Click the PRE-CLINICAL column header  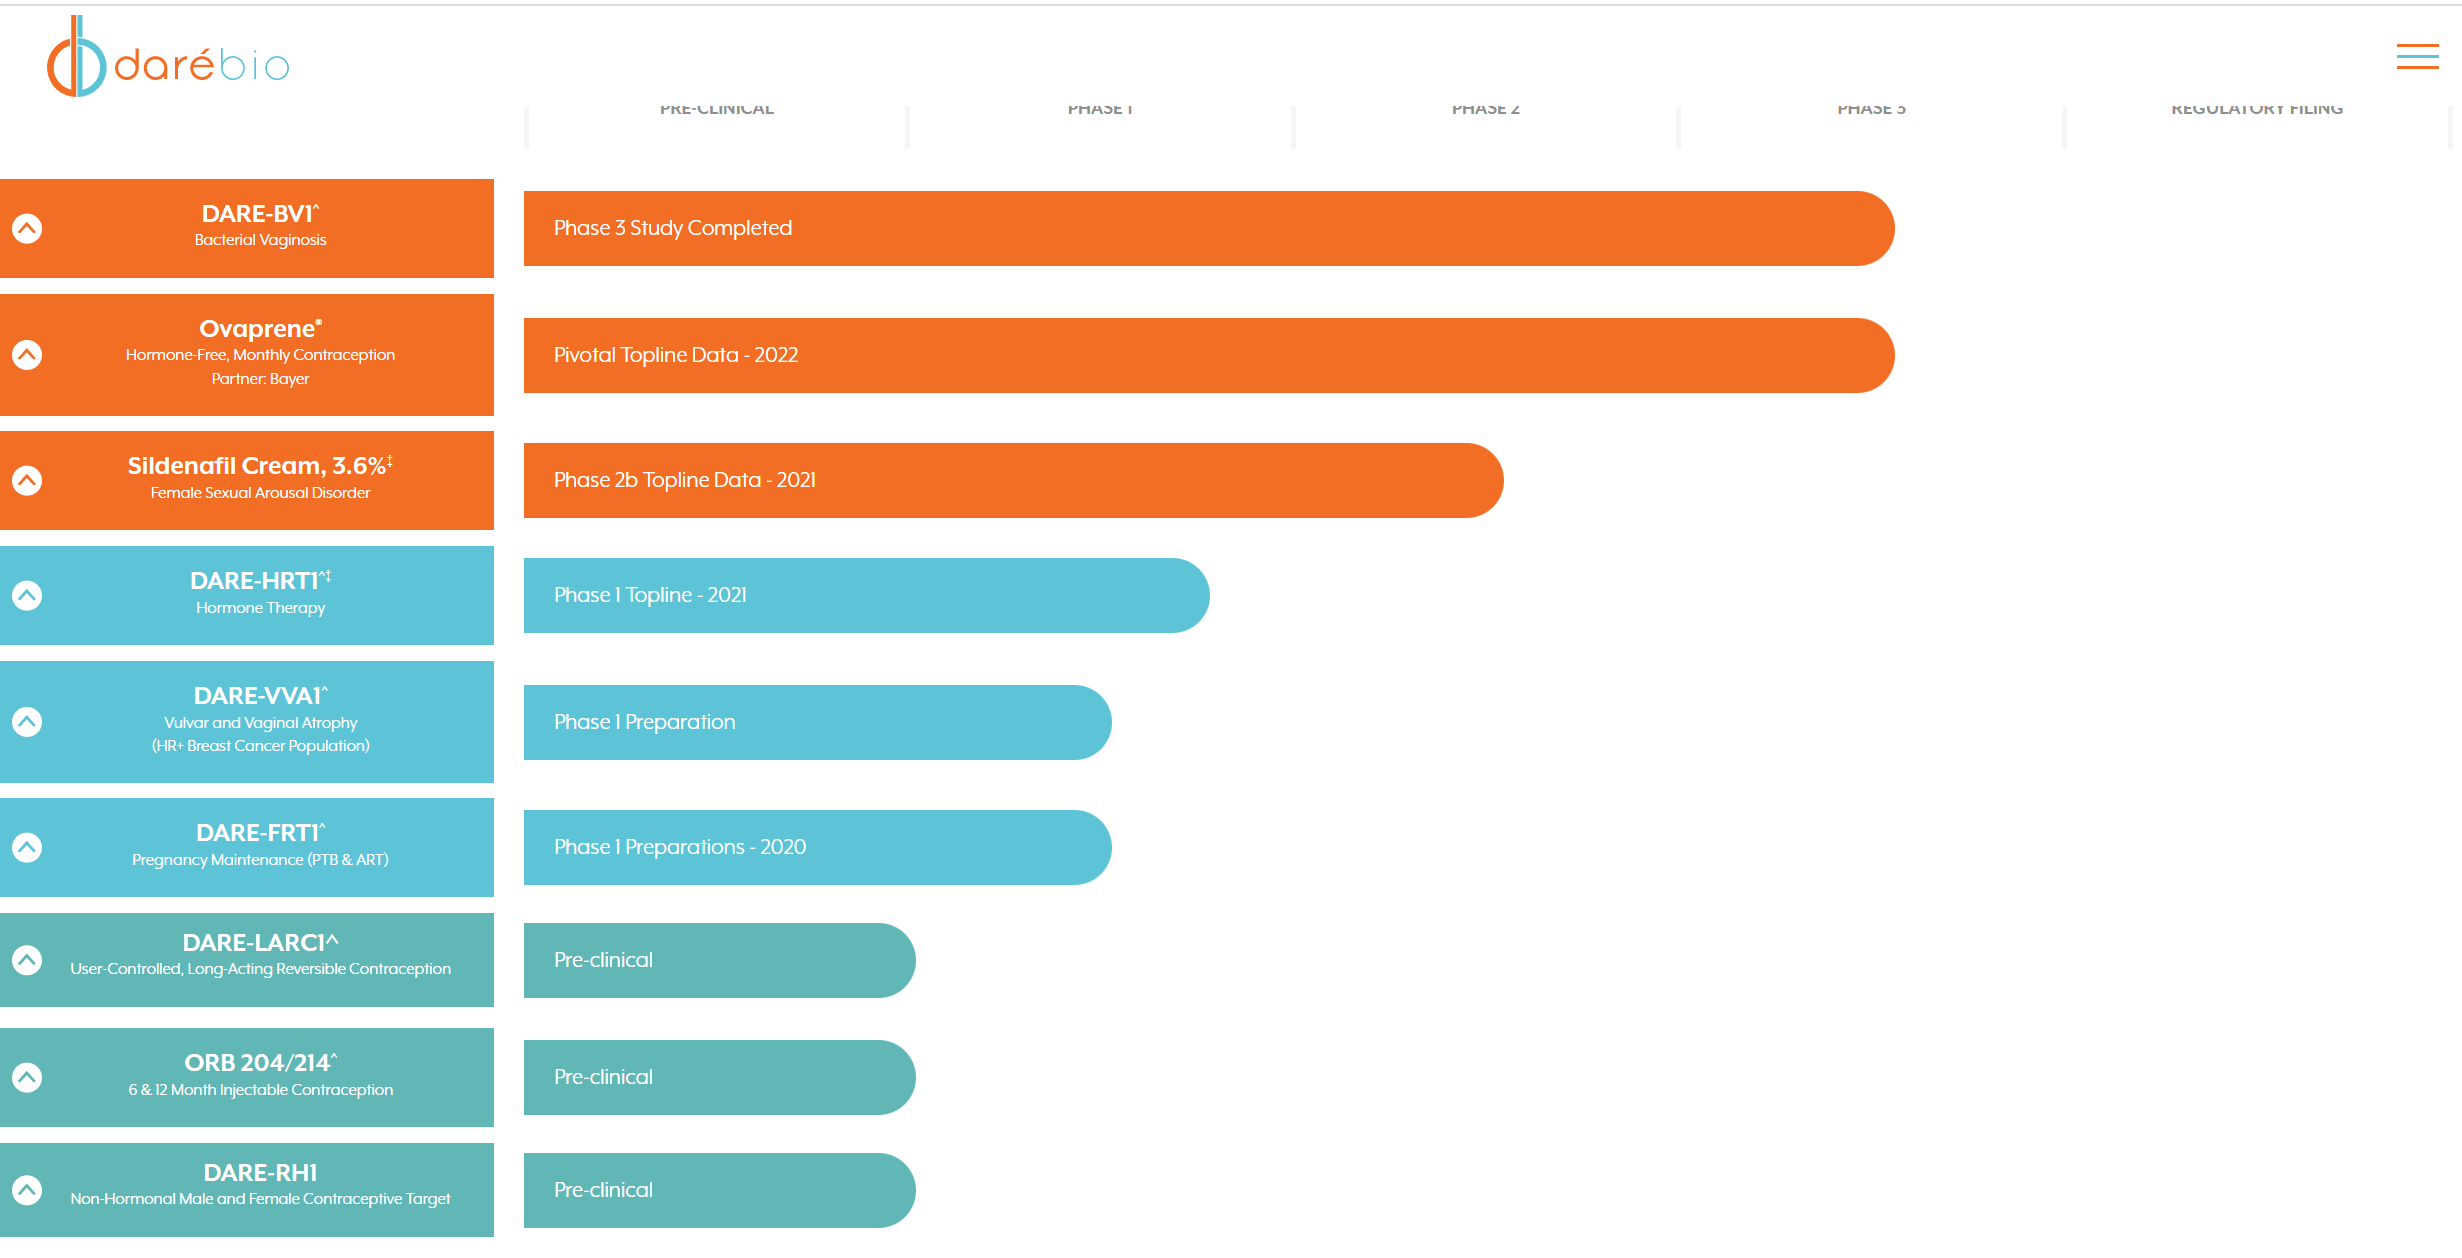pyautogui.click(x=716, y=109)
